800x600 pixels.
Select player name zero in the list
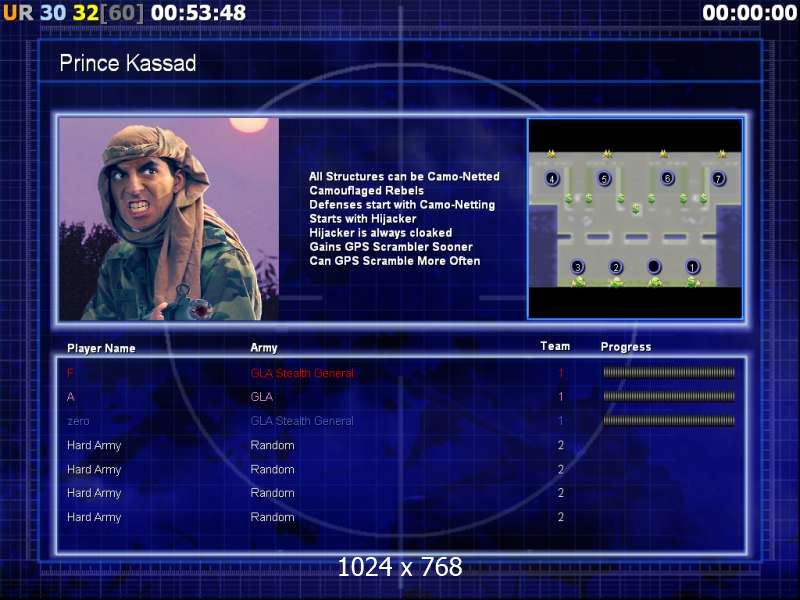pos(78,421)
